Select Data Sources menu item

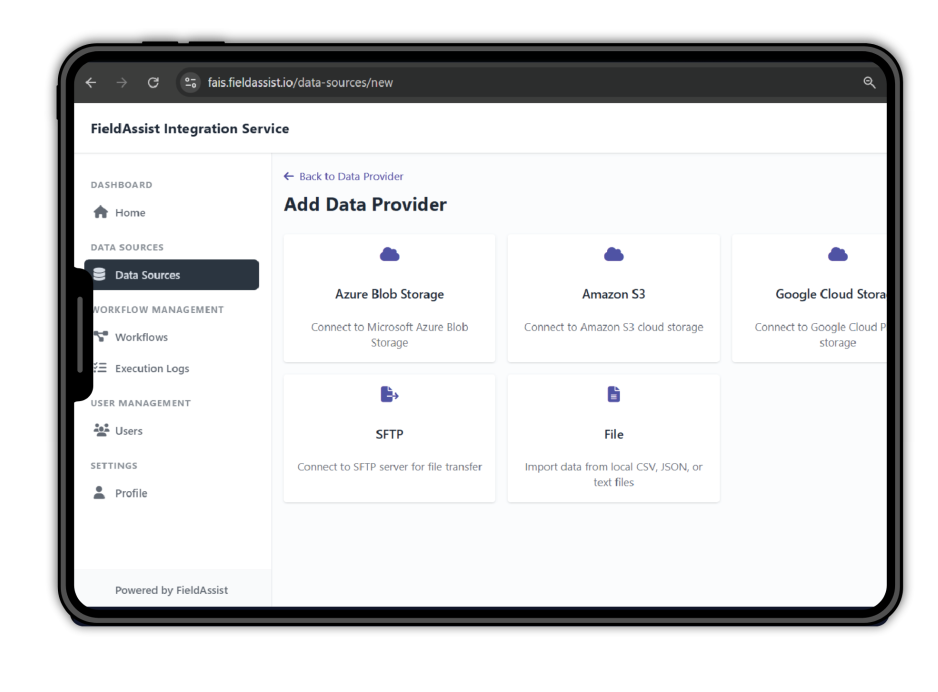point(172,275)
